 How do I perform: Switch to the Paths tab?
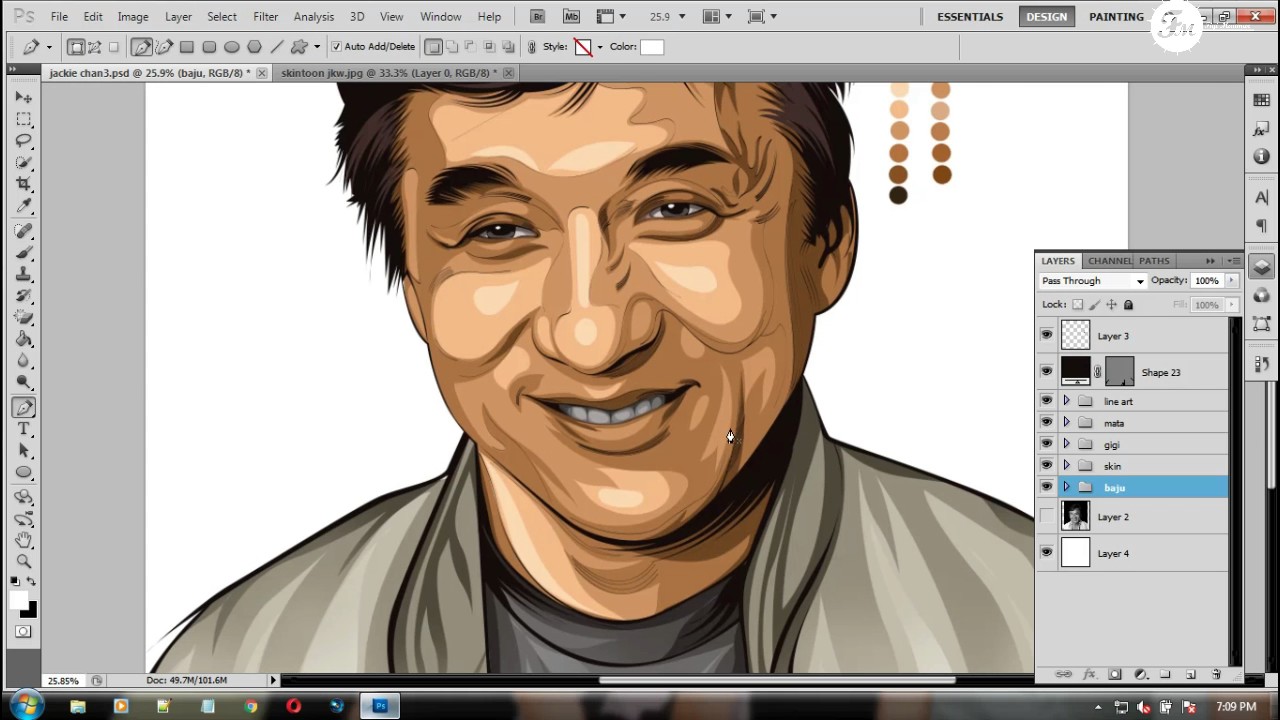(1154, 261)
